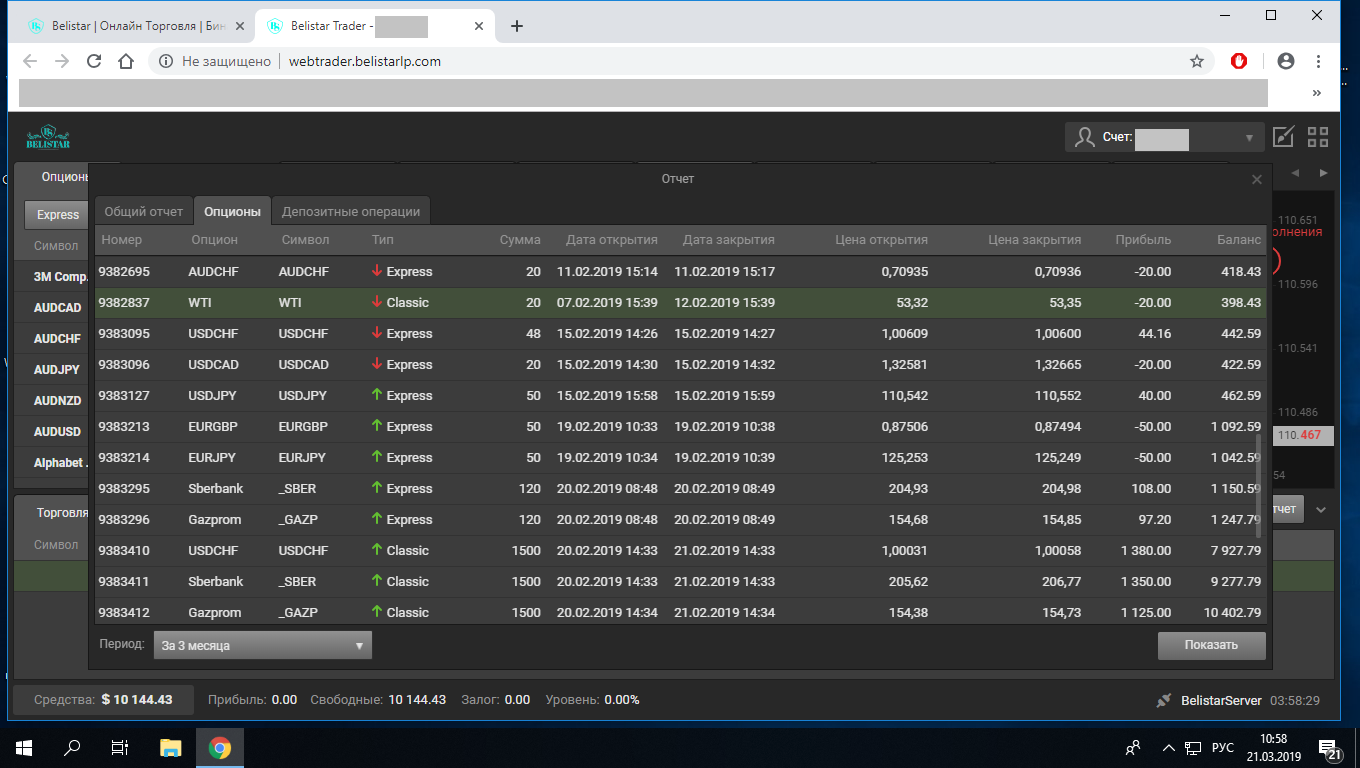Open File Explorer from taskbar
This screenshot has height=768, width=1360.
pyautogui.click(x=171, y=747)
